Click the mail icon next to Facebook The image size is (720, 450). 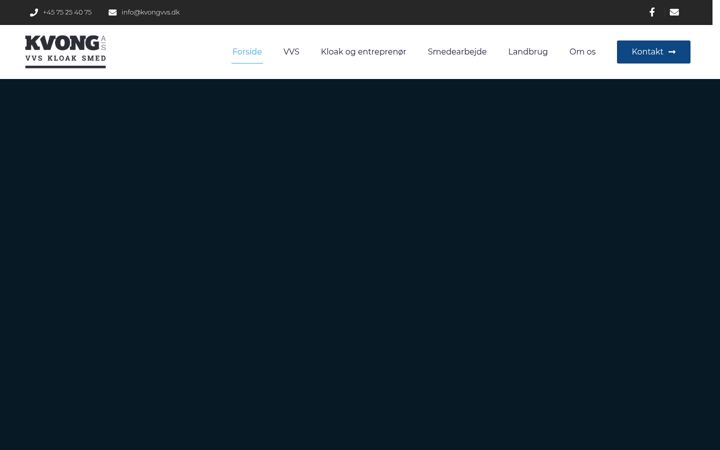tap(674, 12)
